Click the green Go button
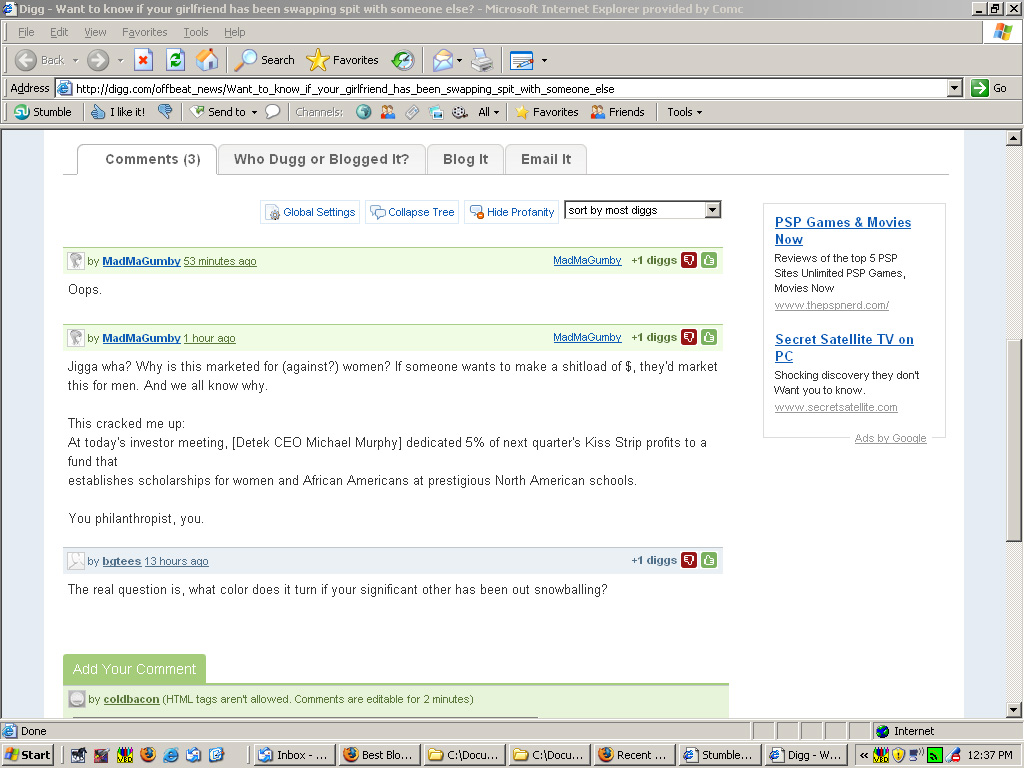Image resolution: width=1024 pixels, height=768 pixels. click(x=989, y=88)
